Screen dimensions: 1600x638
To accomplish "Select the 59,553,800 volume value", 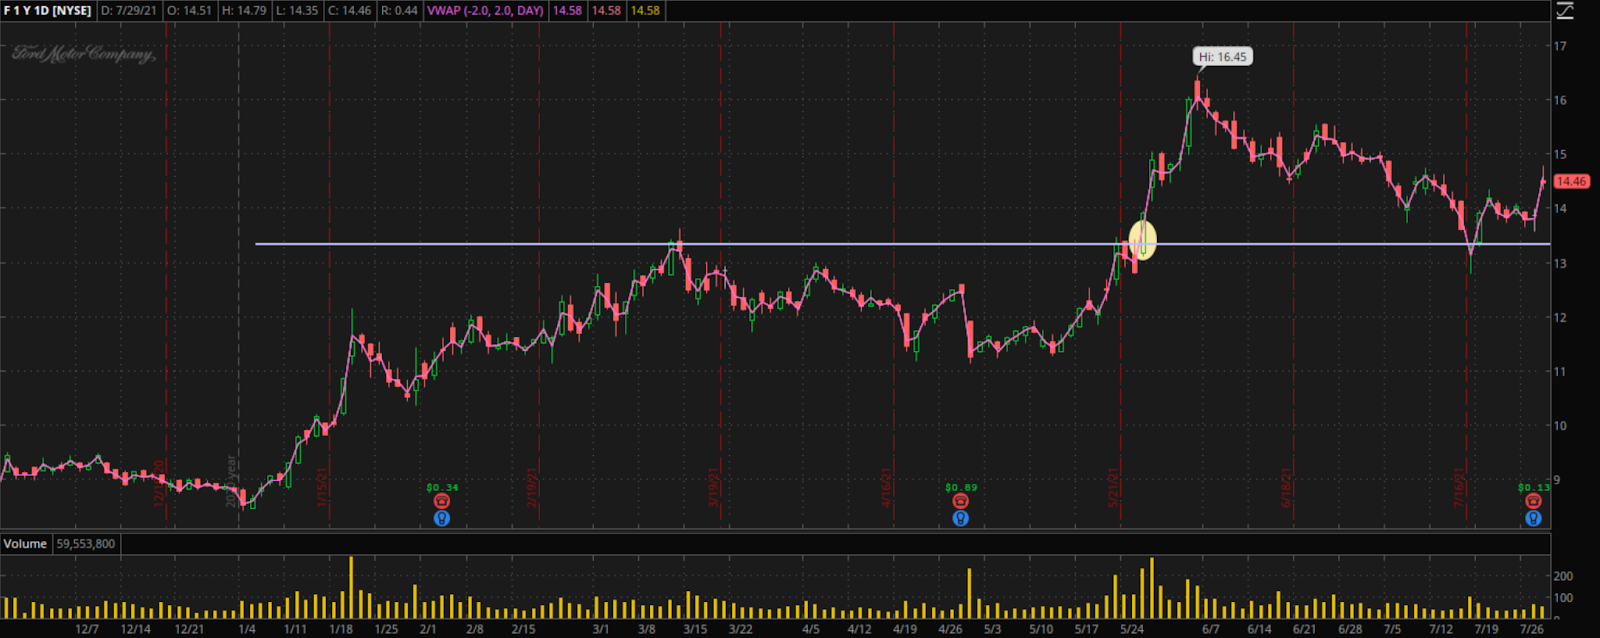I will (x=86, y=544).
